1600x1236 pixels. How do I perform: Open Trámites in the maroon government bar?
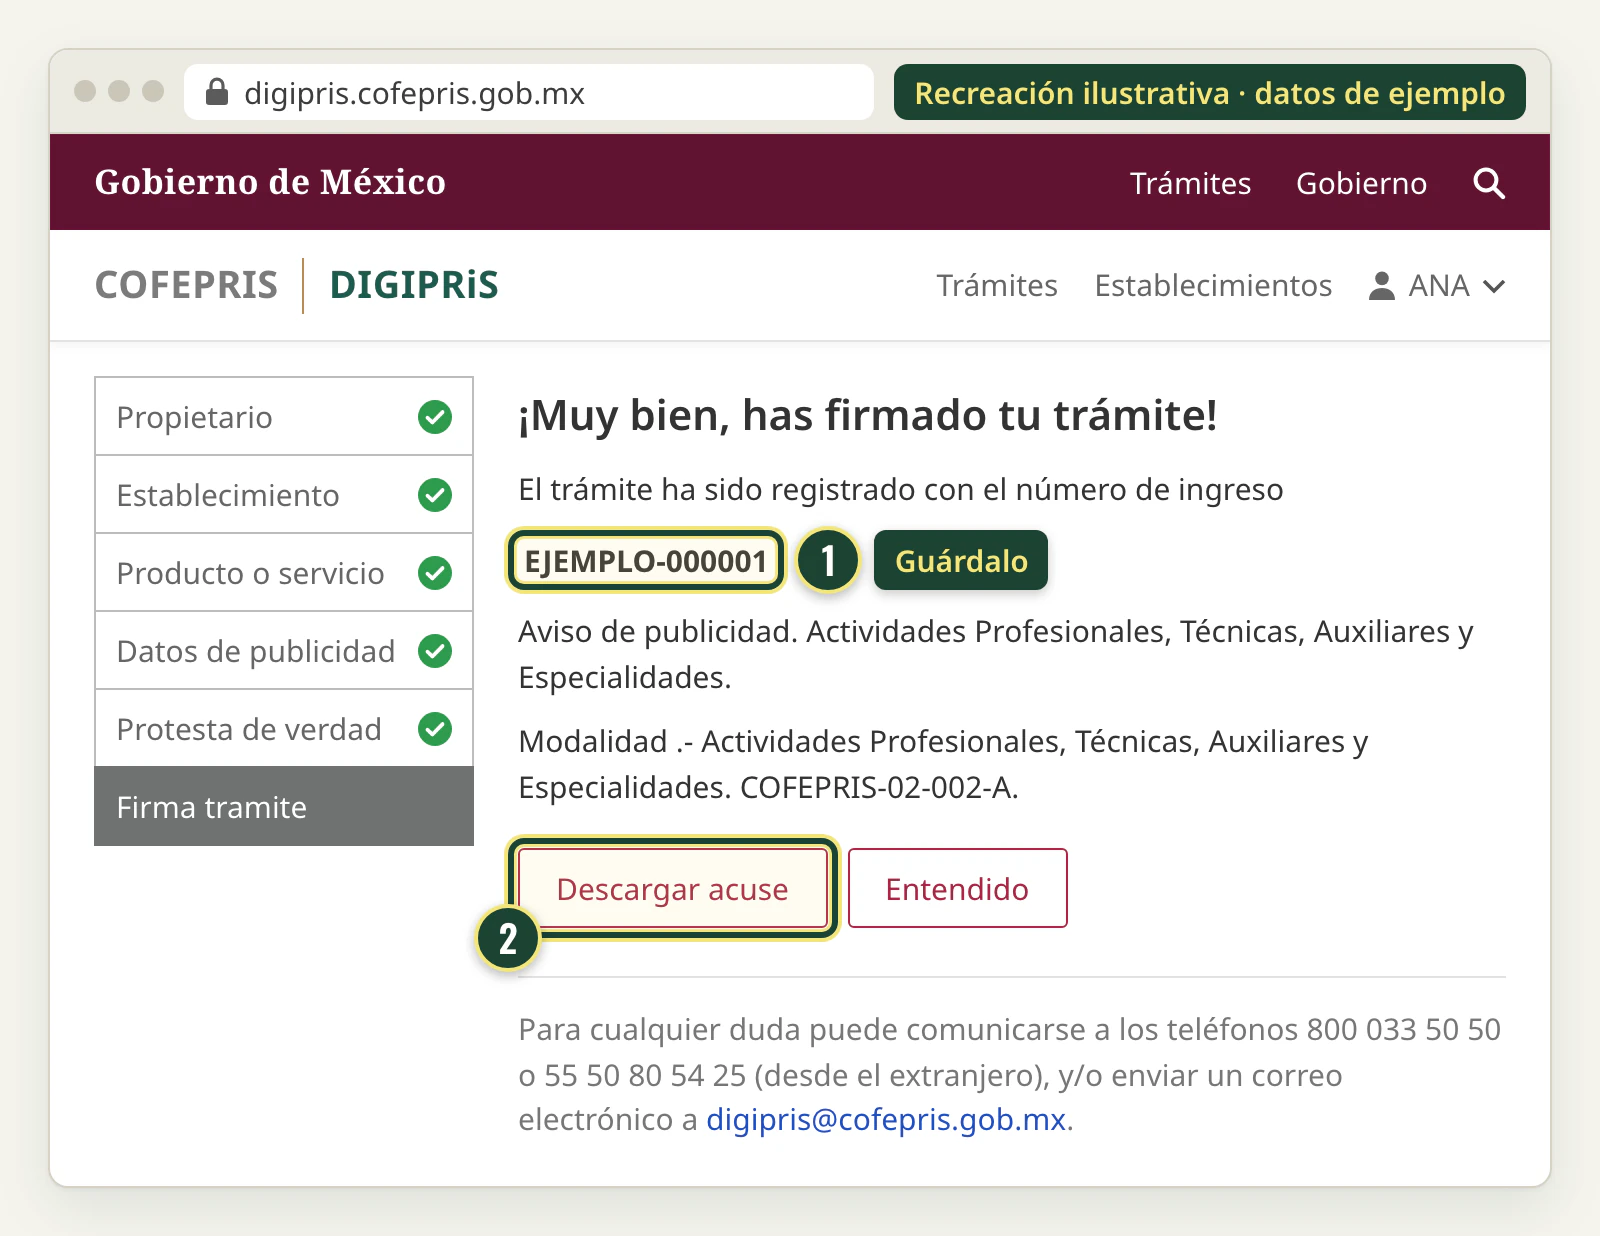click(1190, 183)
